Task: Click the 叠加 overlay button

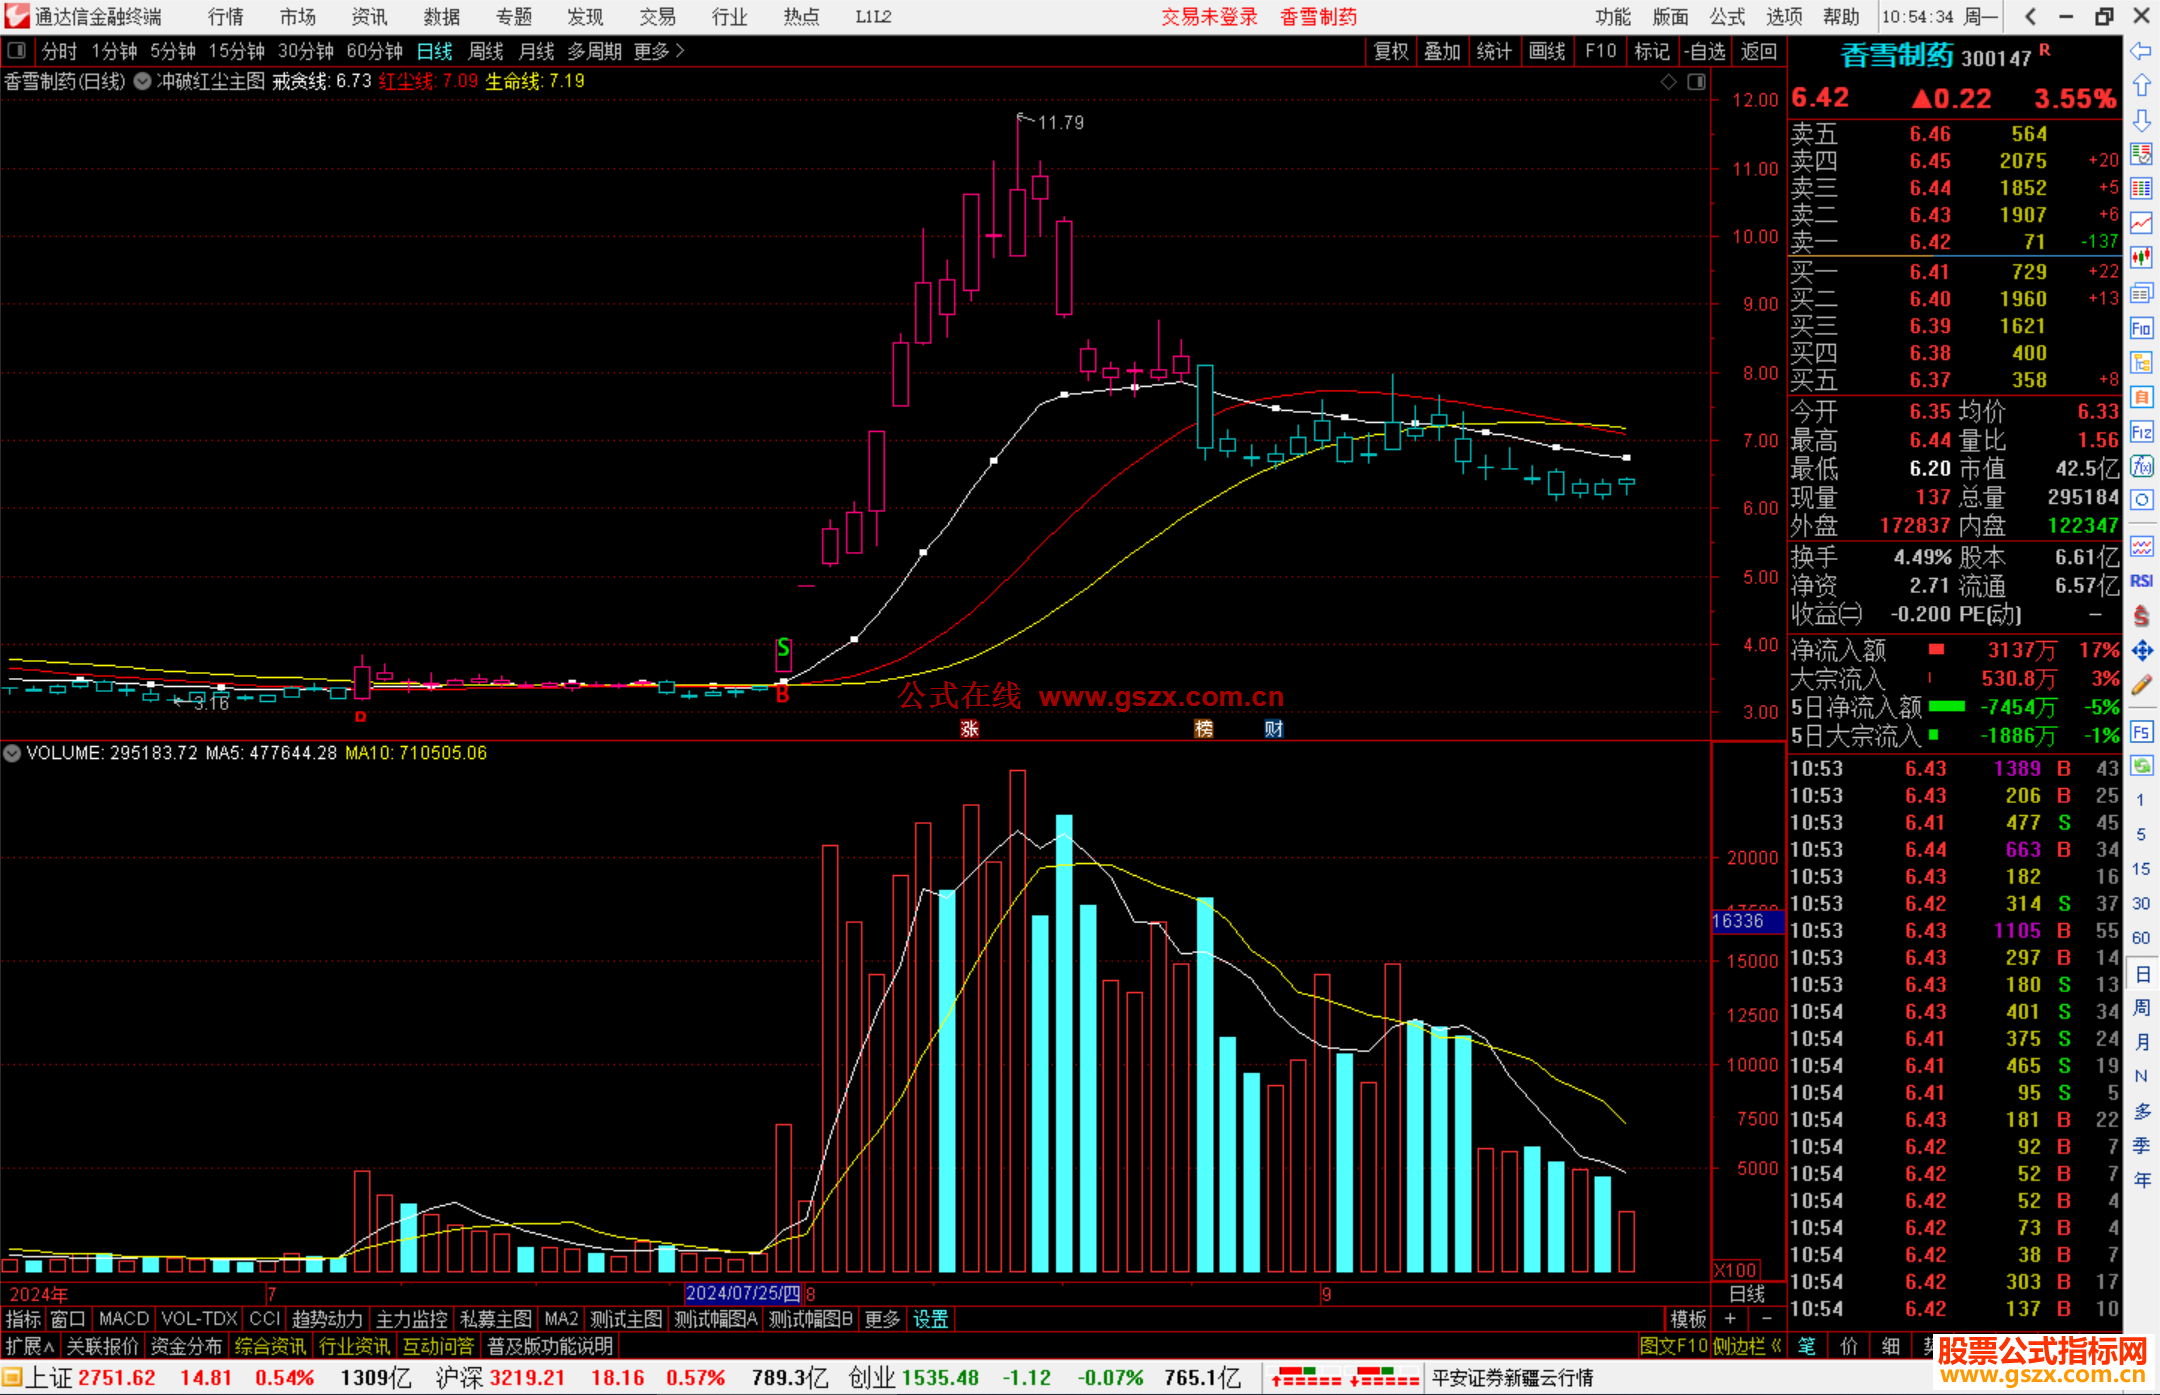Action: tap(1442, 51)
